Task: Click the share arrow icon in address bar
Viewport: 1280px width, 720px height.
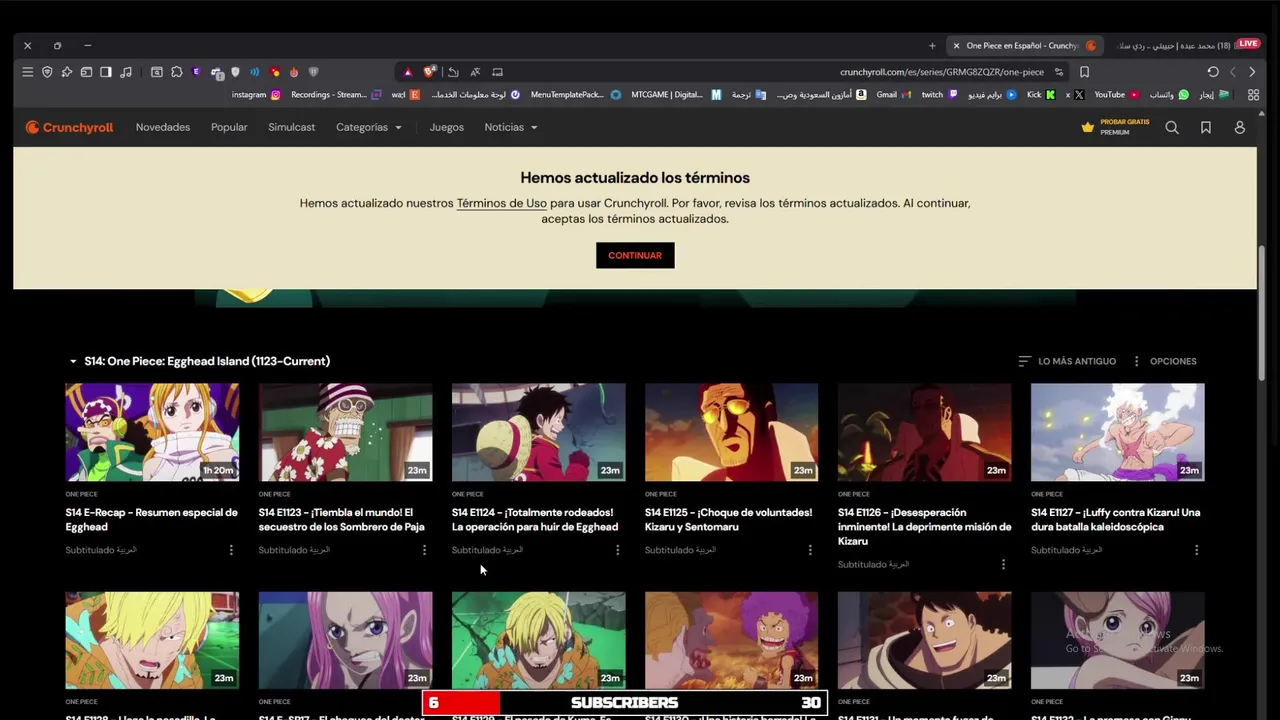Action: click(x=453, y=72)
